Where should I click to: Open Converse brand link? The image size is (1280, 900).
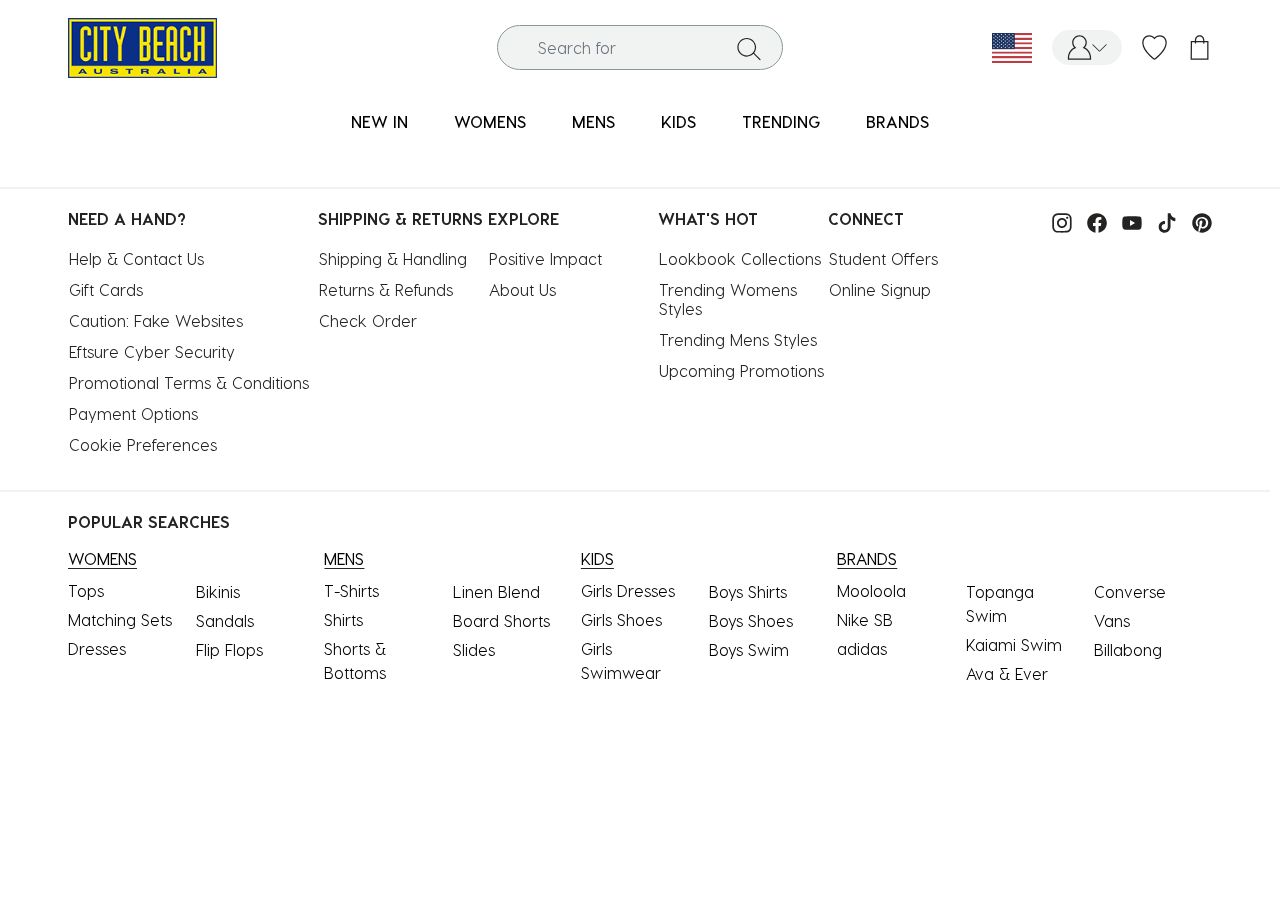(1130, 592)
